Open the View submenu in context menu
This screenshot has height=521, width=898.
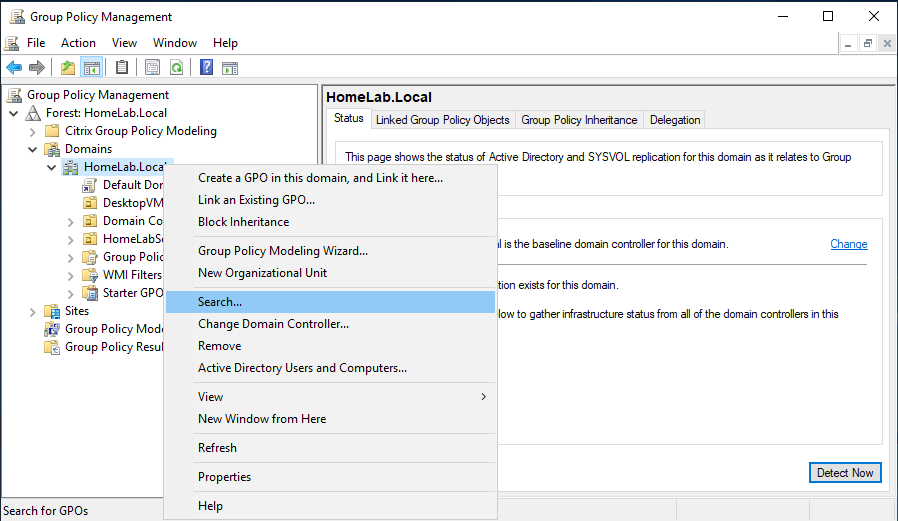[330, 397]
